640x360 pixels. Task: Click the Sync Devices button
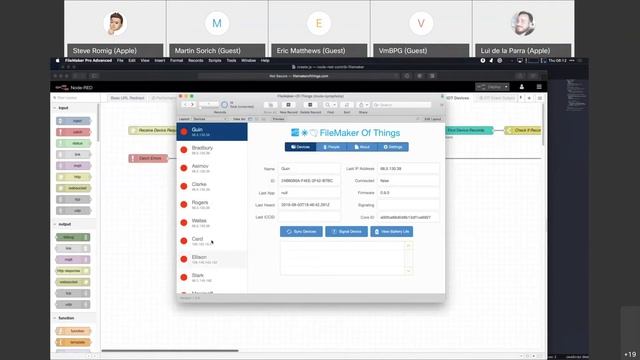(301, 231)
